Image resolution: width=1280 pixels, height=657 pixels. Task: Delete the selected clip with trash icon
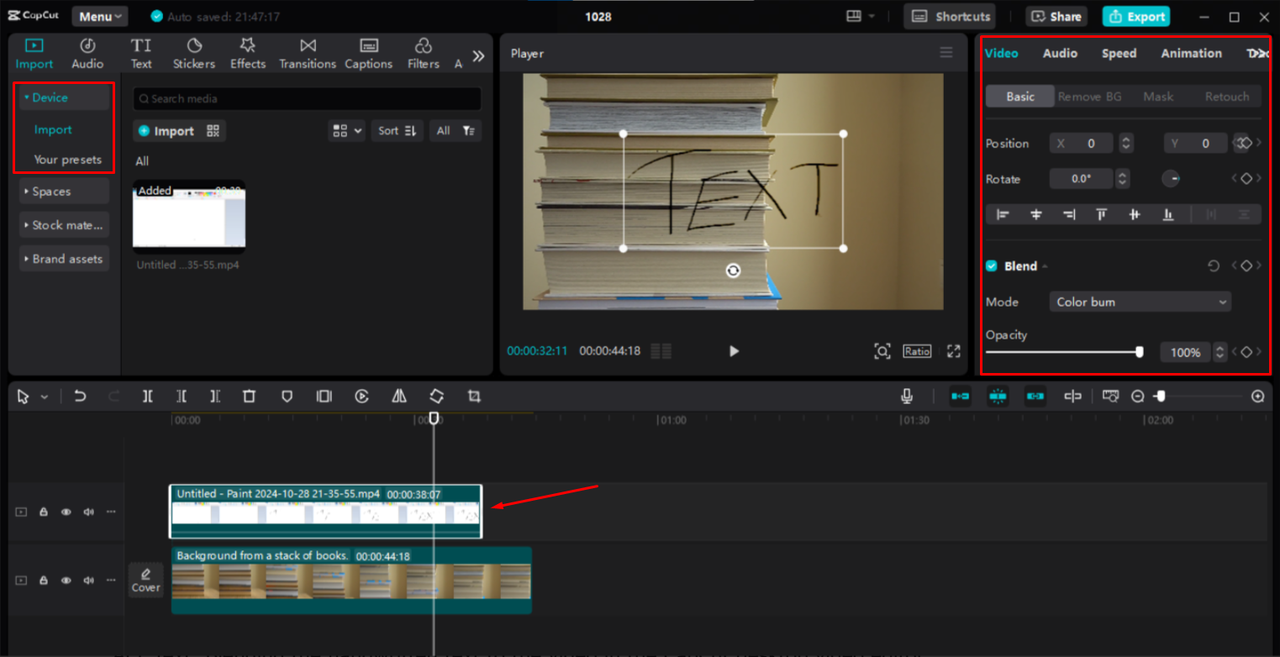point(249,396)
